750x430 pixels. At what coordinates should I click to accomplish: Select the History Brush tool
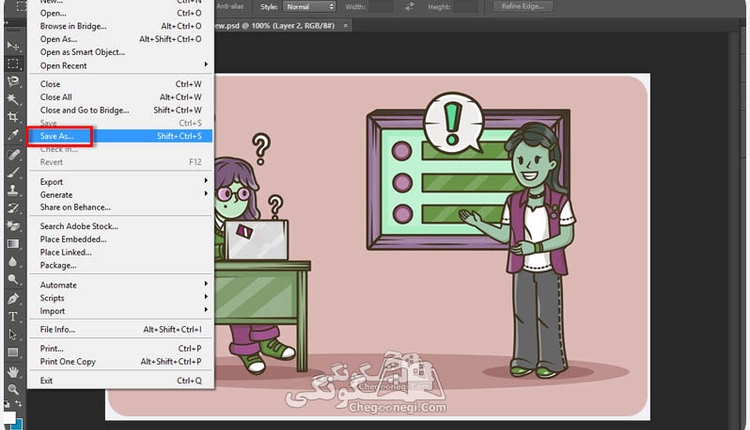pos(13,208)
